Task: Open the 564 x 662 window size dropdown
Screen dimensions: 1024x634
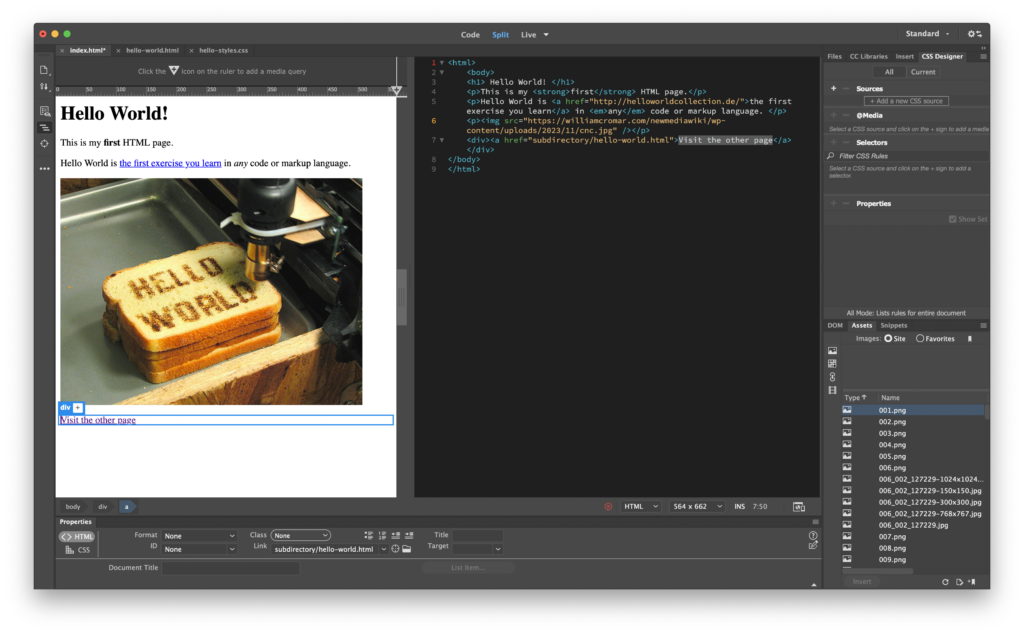Action: click(x=696, y=507)
